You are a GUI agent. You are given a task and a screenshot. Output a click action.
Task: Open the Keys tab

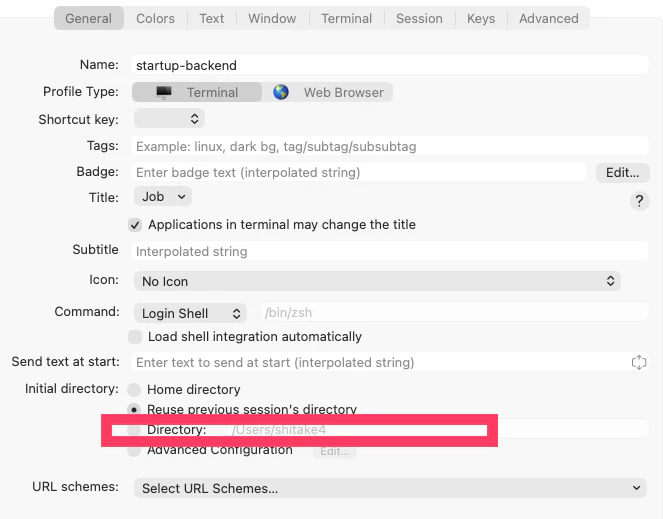(x=481, y=18)
